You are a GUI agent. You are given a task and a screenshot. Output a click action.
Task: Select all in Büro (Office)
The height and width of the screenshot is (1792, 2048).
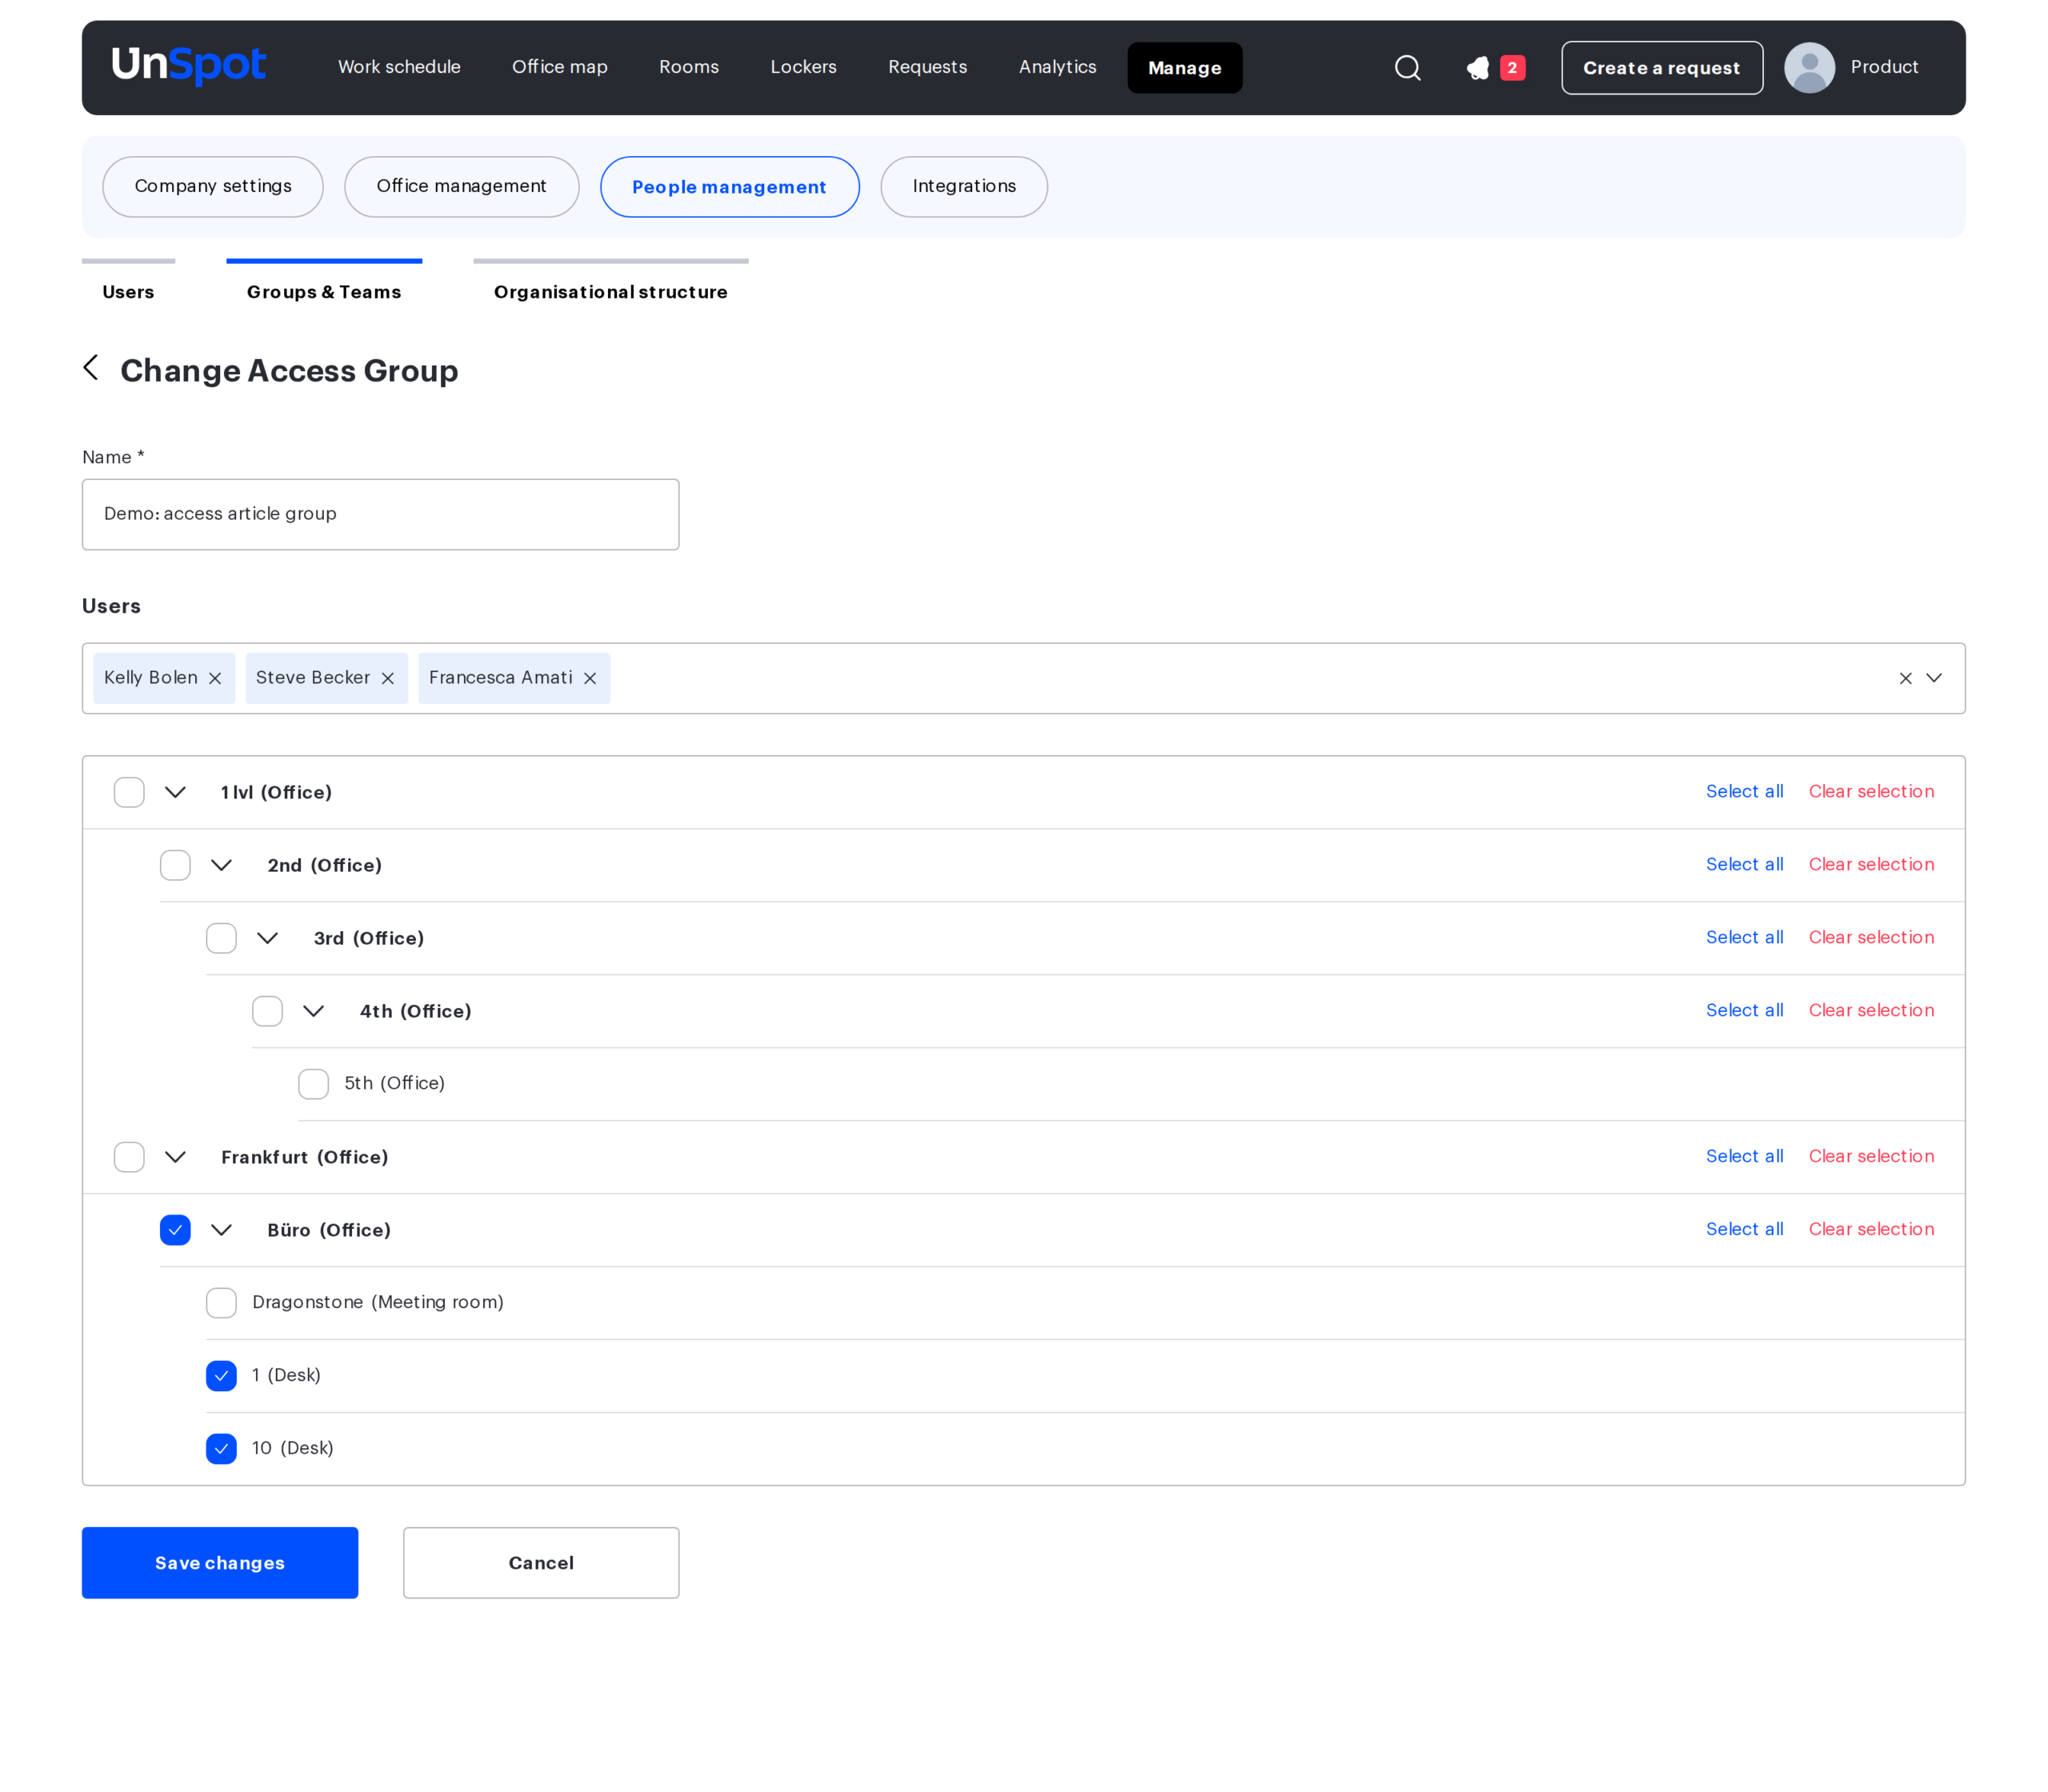pos(1744,1229)
